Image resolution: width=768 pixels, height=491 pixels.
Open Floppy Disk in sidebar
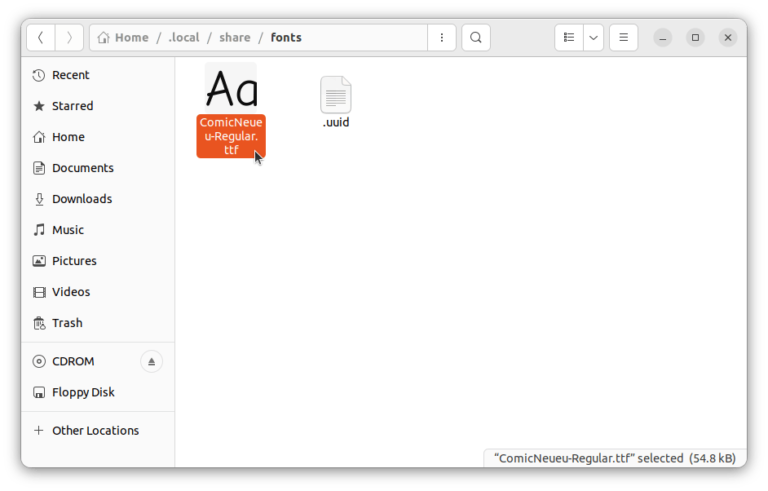tap(83, 393)
